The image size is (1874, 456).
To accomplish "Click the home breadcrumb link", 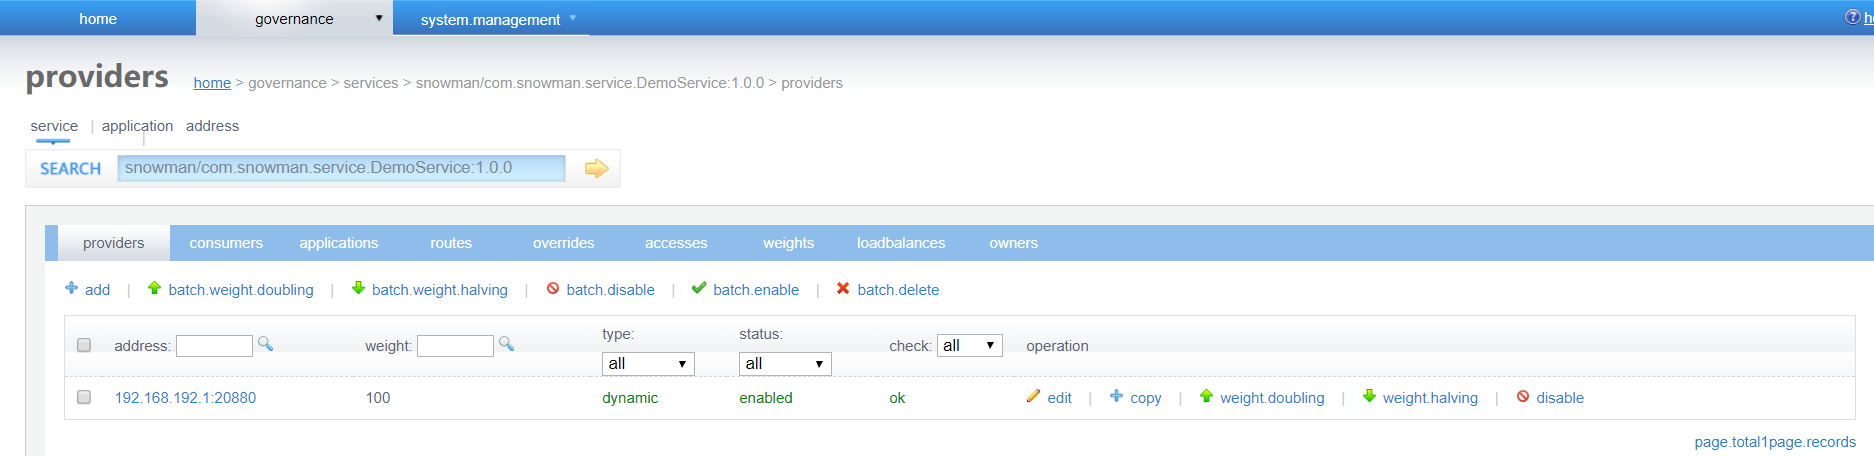I will [212, 83].
